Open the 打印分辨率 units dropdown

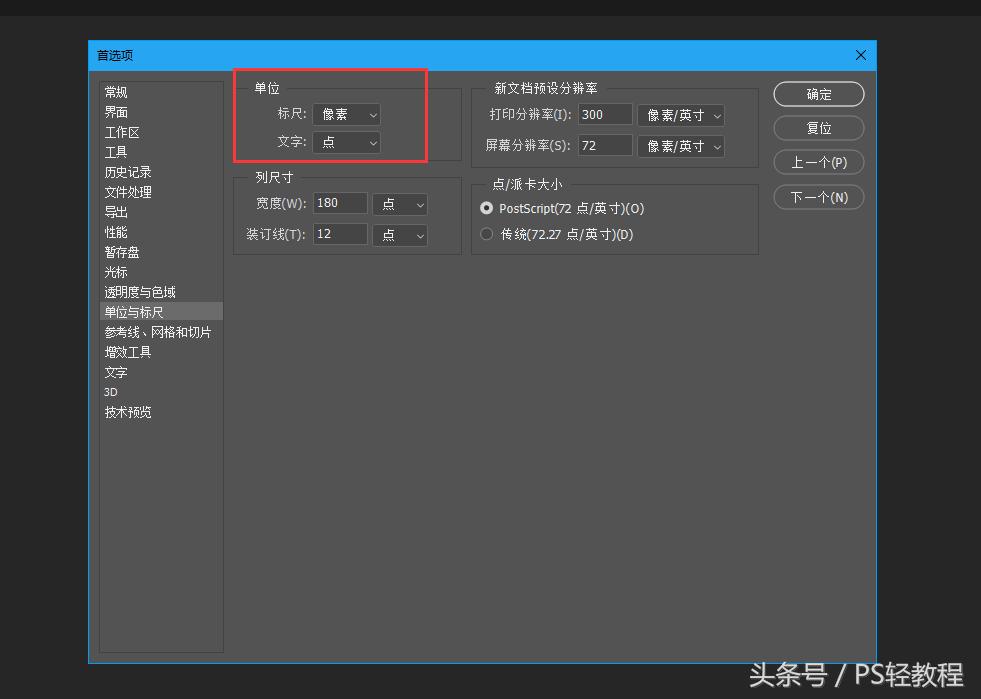click(680, 115)
